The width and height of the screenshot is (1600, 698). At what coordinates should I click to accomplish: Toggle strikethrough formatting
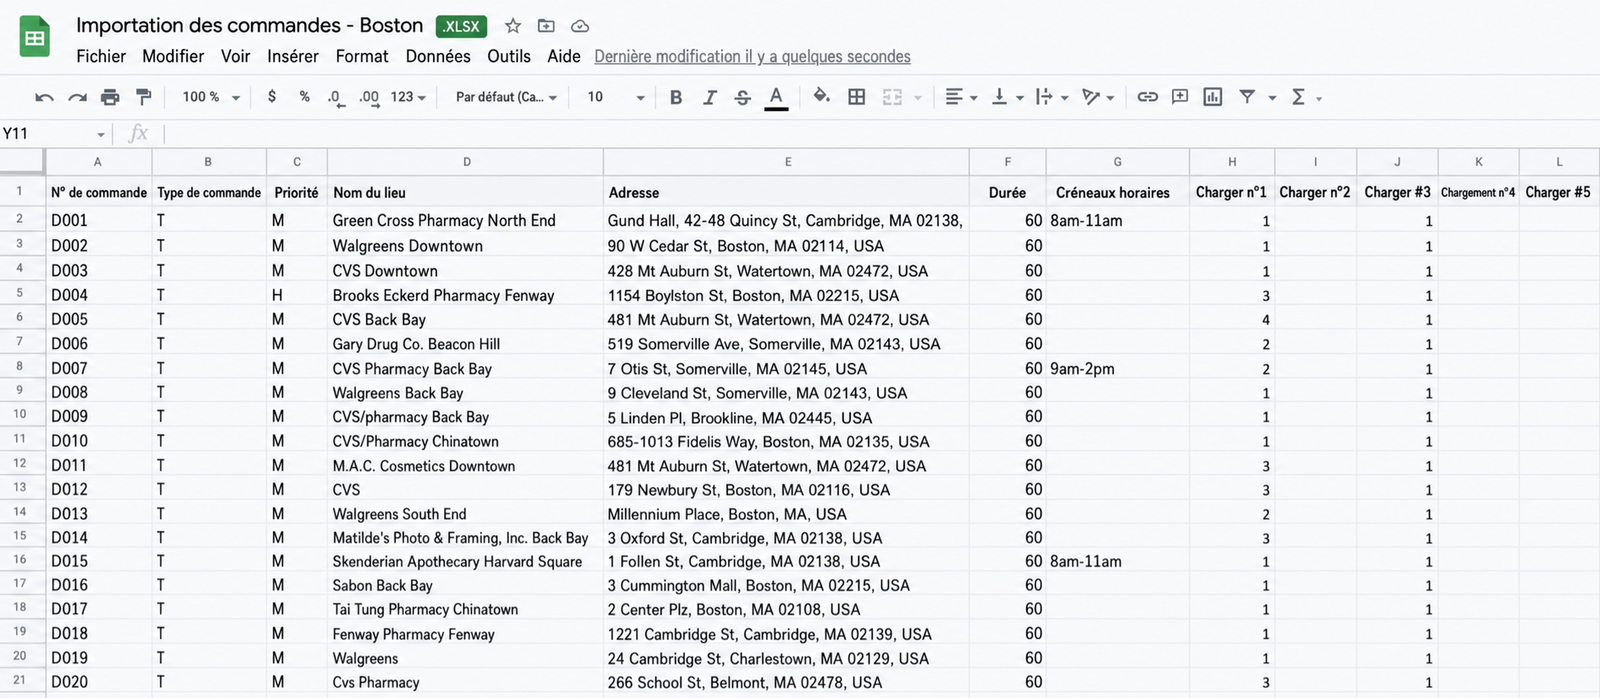(x=742, y=97)
